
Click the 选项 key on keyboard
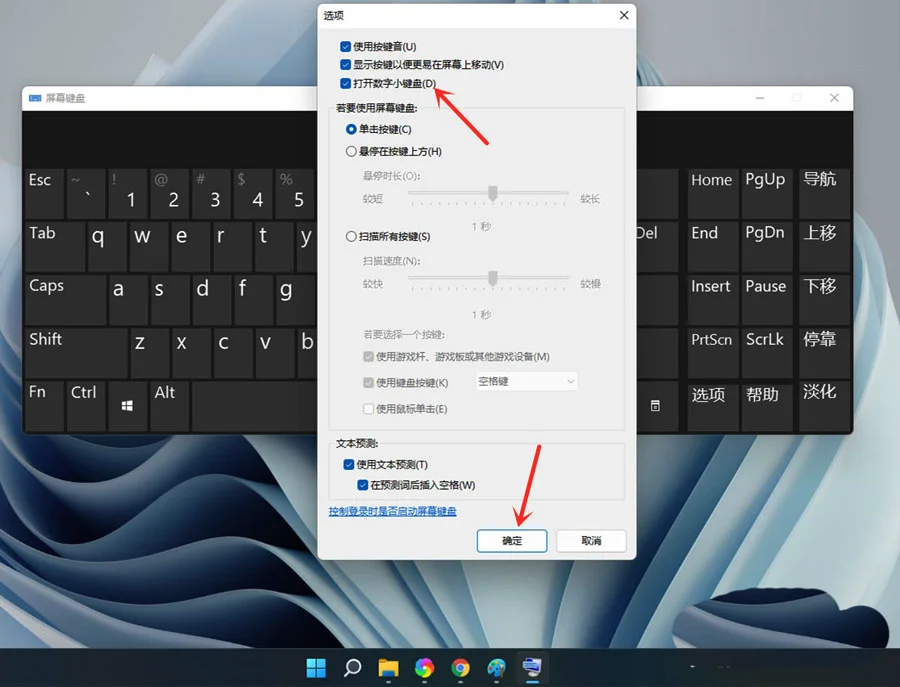(713, 406)
